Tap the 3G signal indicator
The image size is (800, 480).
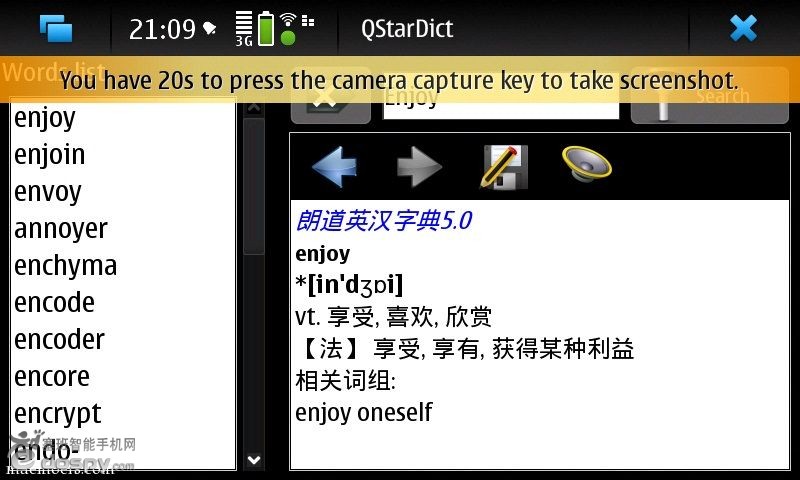tap(244, 29)
